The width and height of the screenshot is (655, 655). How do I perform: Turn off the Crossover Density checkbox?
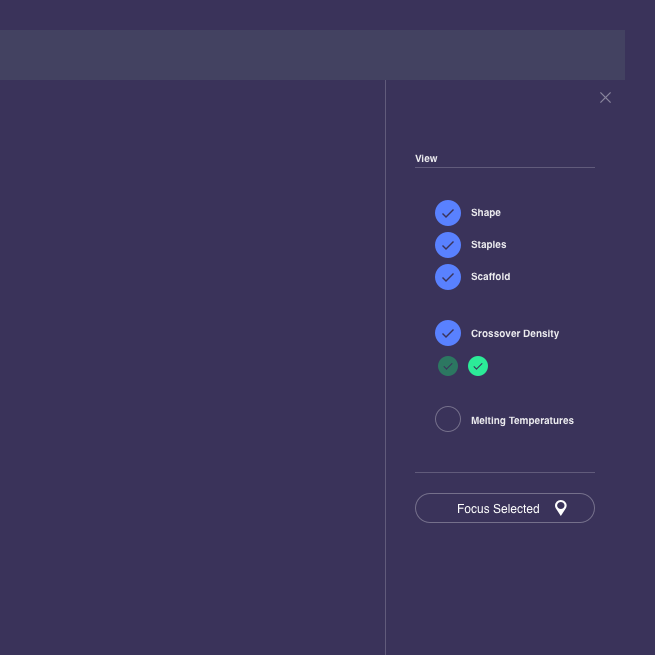point(448,334)
